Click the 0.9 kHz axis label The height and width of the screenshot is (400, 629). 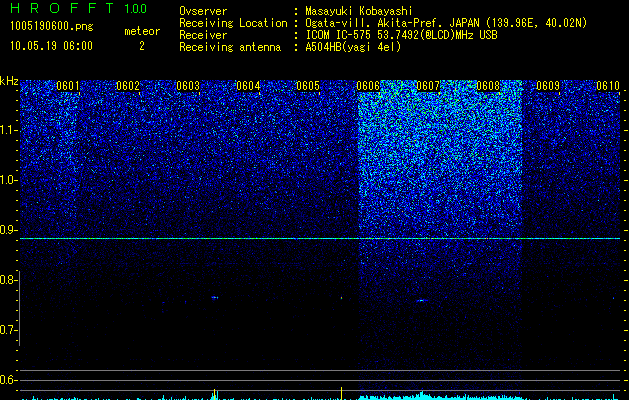tap(8, 230)
